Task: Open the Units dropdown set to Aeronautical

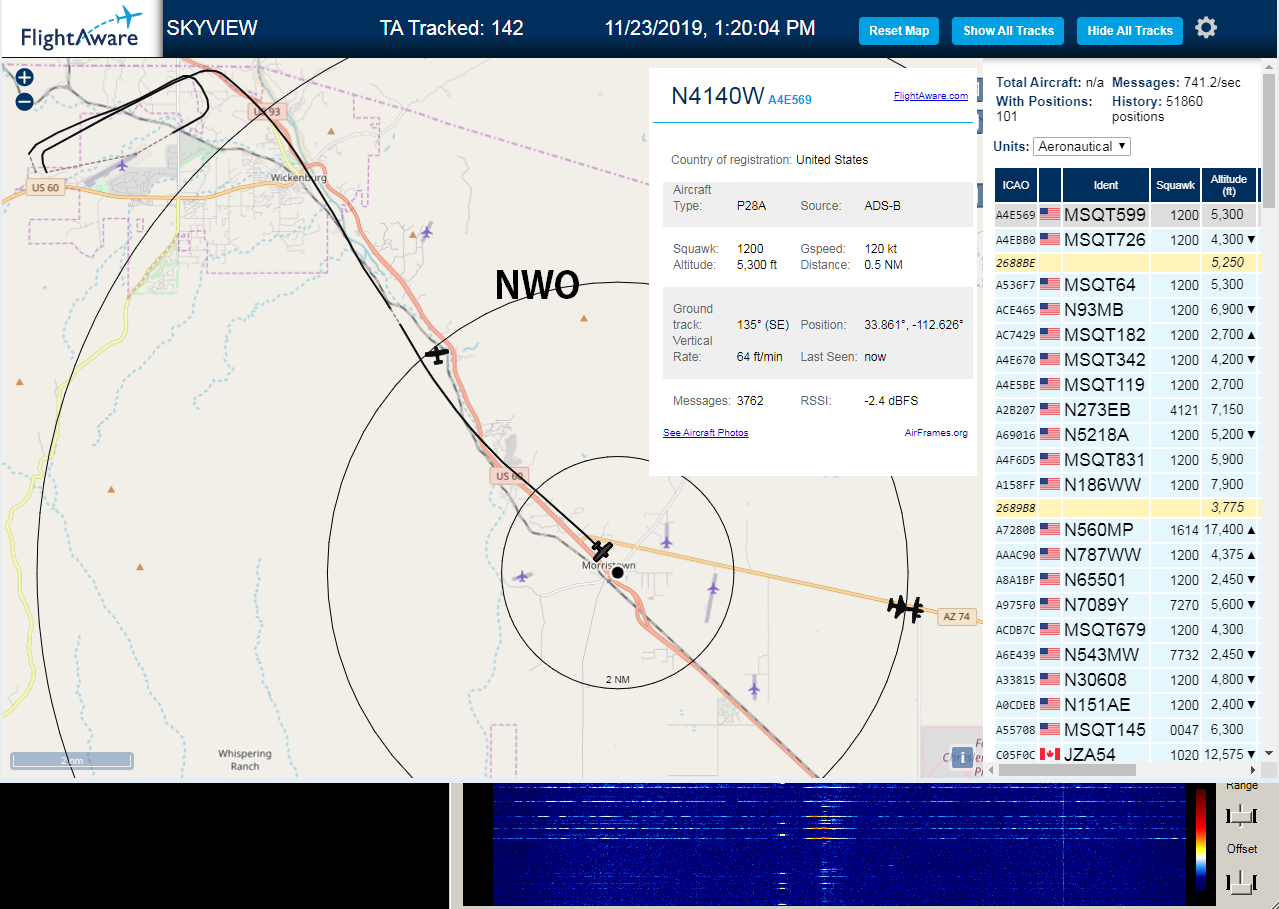Action: pos(1082,146)
